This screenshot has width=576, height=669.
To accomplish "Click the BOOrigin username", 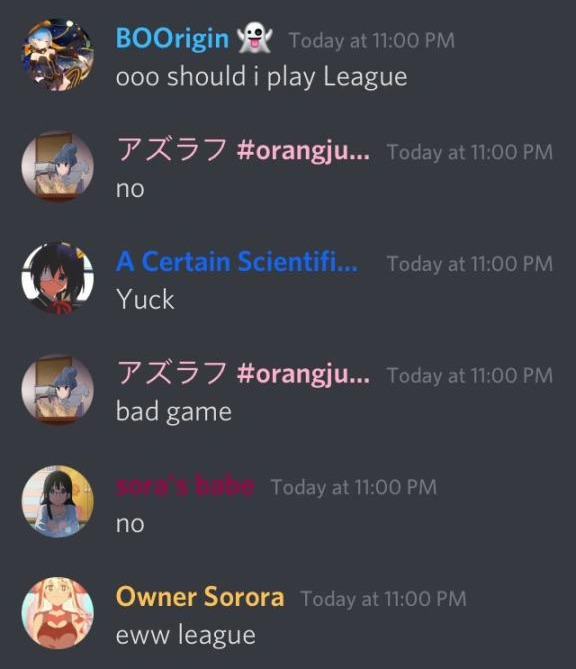I will tap(172, 39).
